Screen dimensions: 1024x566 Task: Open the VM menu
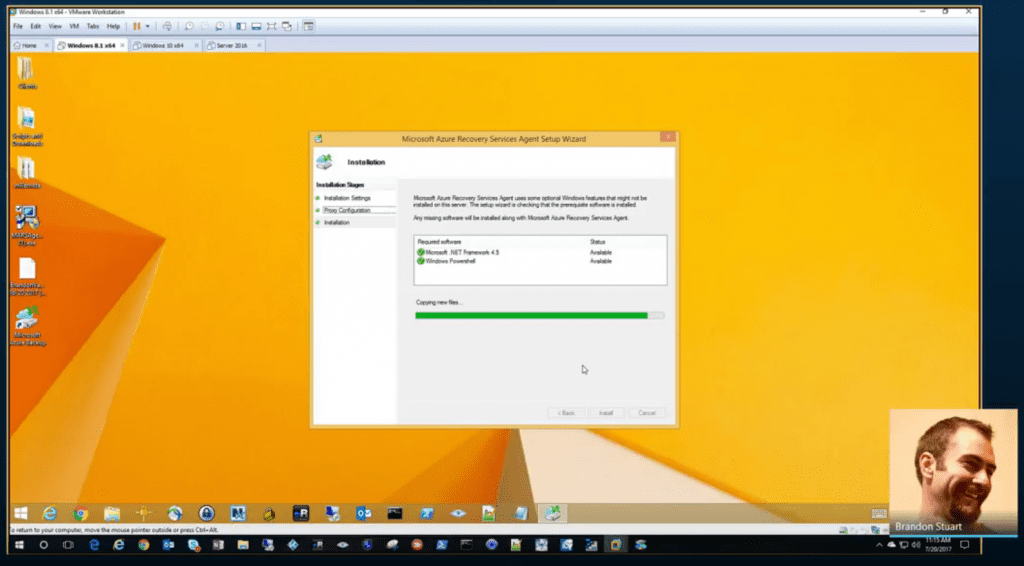pyautogui.click(x=73, y=25)
